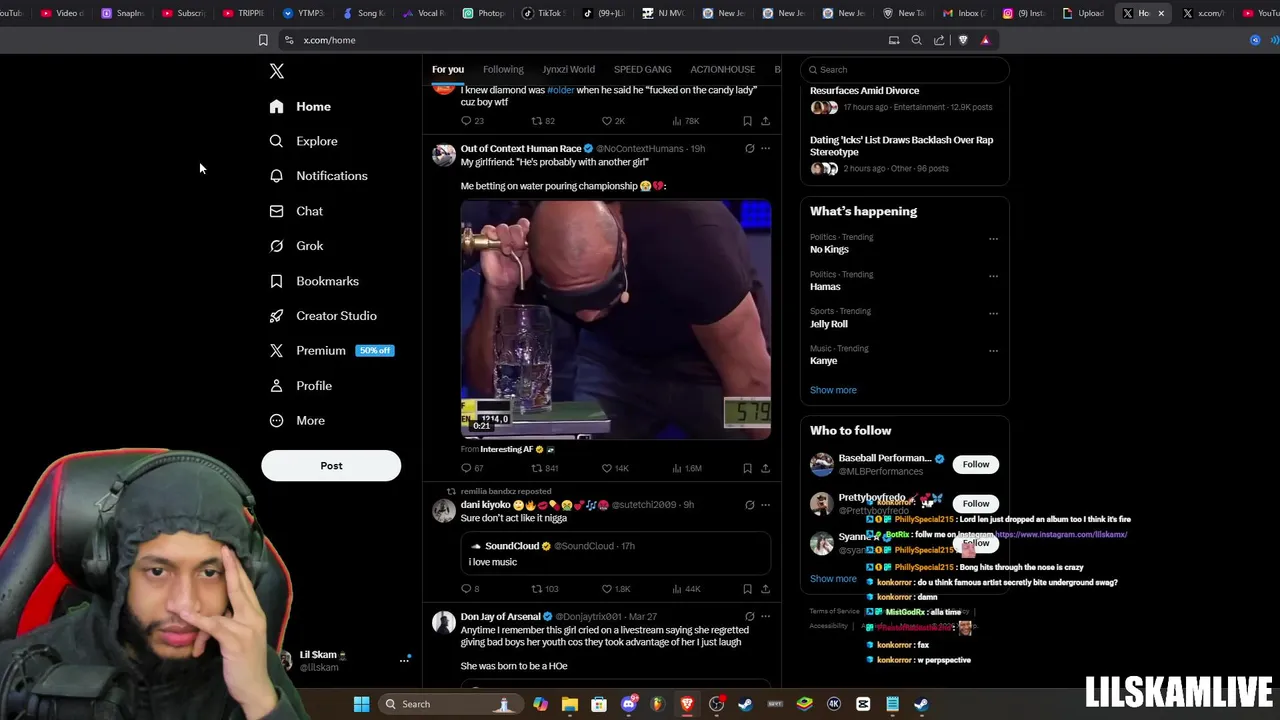Open Notifications in sidebar

point(318,176)
